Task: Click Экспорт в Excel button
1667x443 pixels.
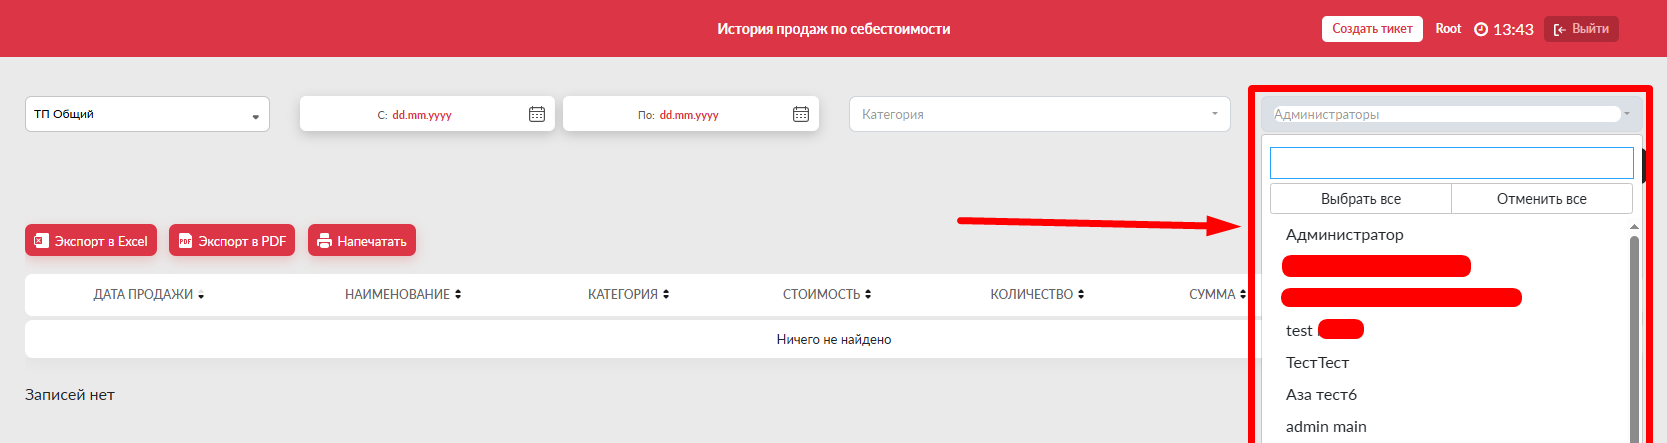Action: pyautogui.click(x=91, y=241)
